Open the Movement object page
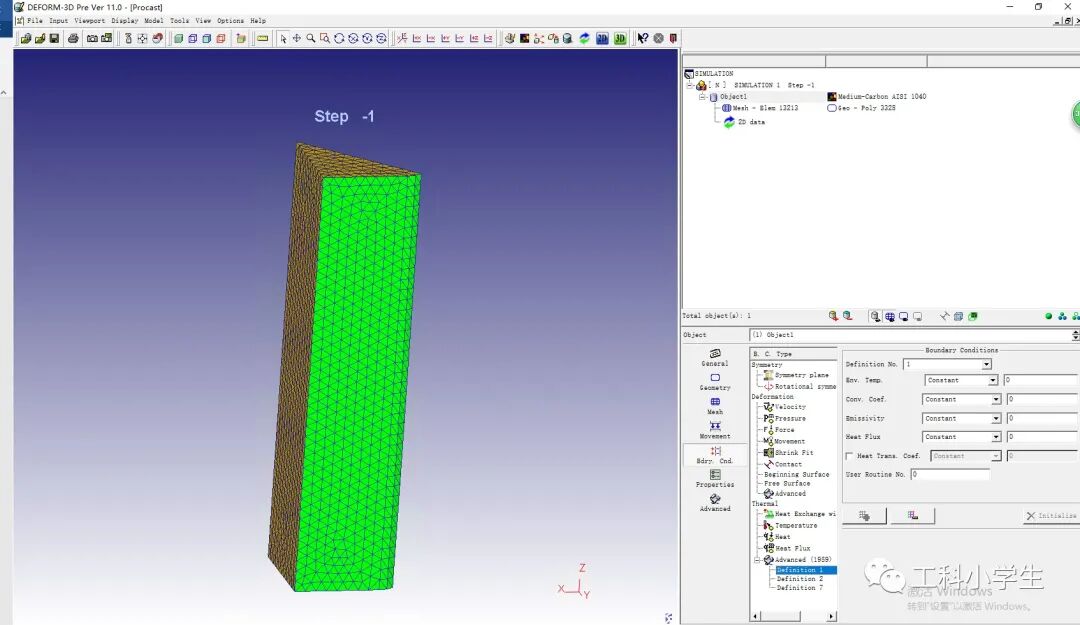Screen dimensions: 1080x625 (x=715, y=430)
